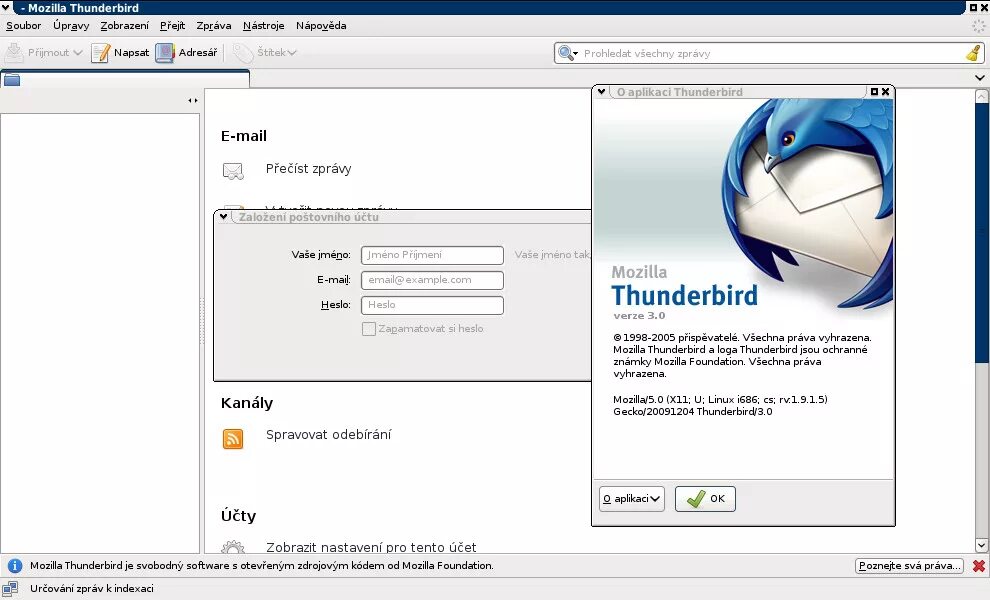Expand the Přijmout dropdown arrow
Viewport: 990px width, 600px height.
click(x=78, y=52)
